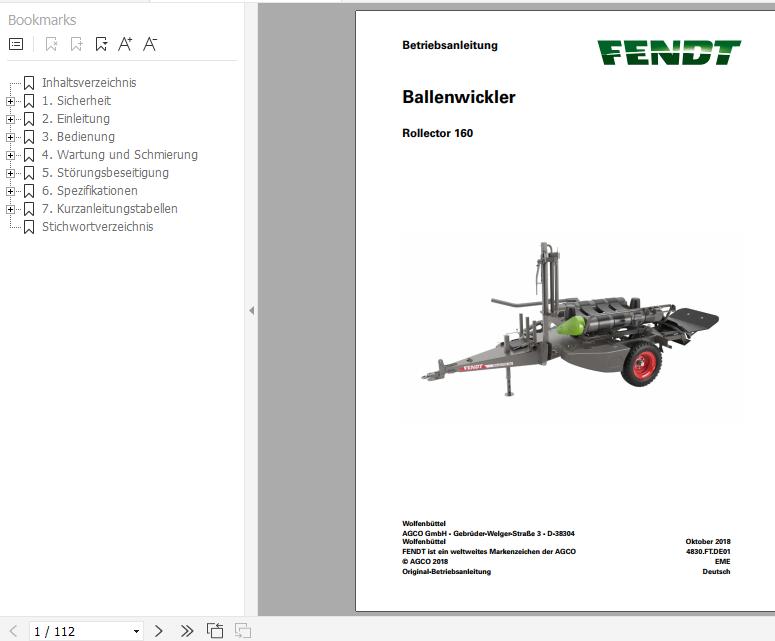775x641 pixels.
Task: Expand the 6. Spezifikationen bookmark
Action: coord(10,191)
